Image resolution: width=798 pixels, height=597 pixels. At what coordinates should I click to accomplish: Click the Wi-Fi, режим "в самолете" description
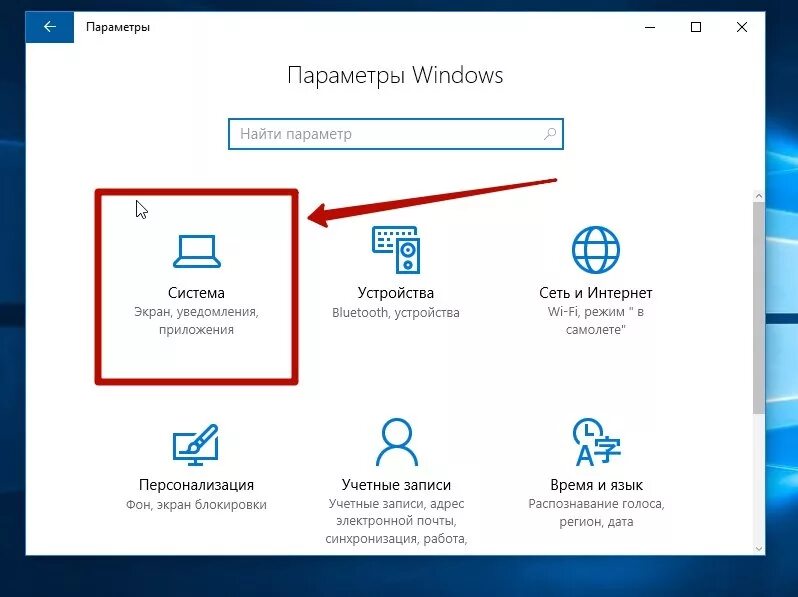tap(595, 321)
